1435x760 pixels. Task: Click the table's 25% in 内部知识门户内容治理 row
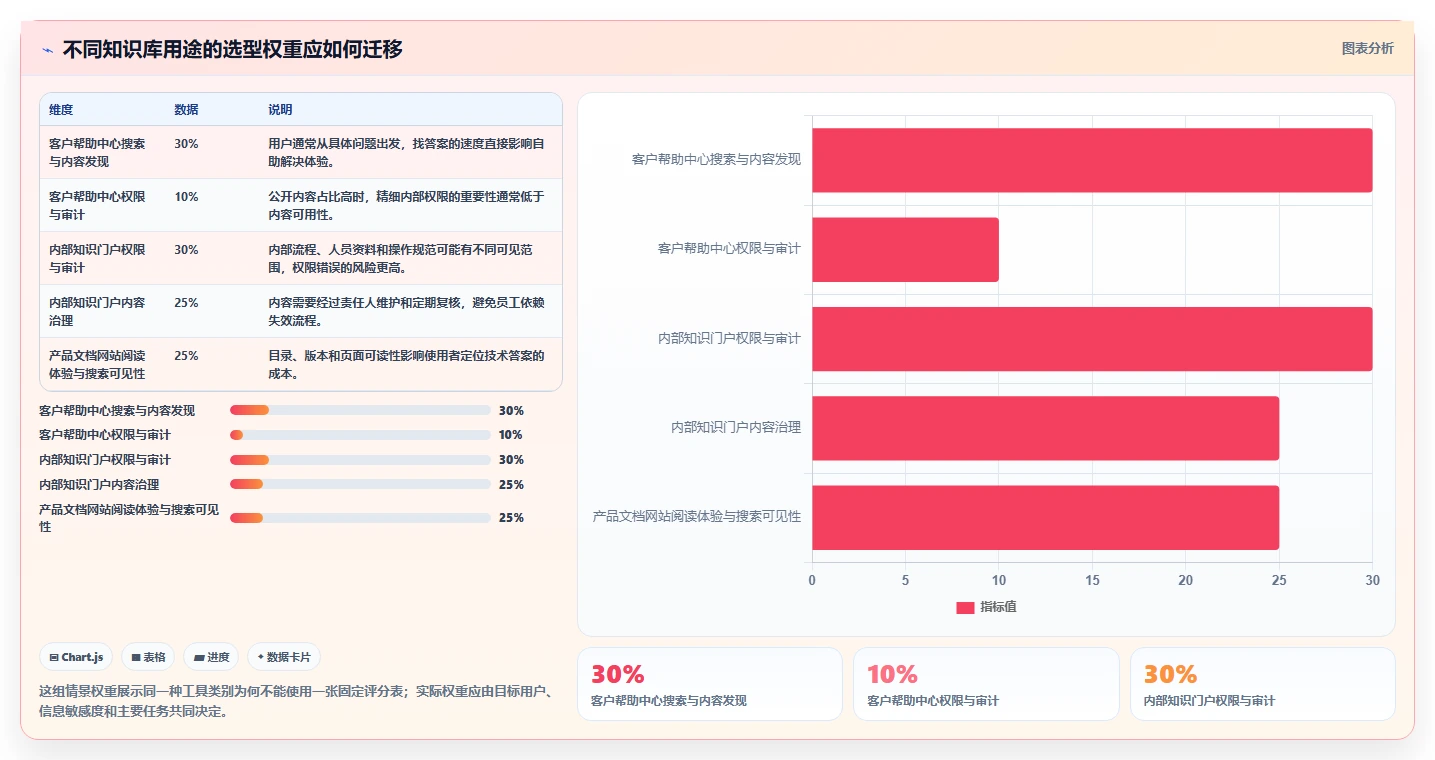pos(186,303)
